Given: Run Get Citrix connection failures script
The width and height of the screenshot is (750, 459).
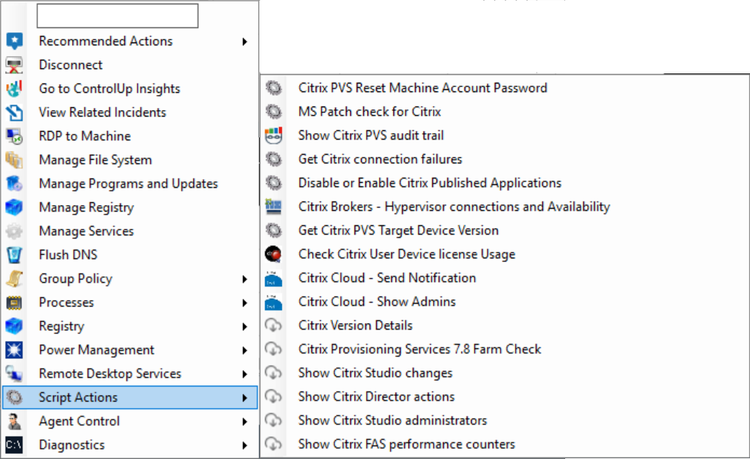Looking at the screenshot, I should tap(505, 159).
